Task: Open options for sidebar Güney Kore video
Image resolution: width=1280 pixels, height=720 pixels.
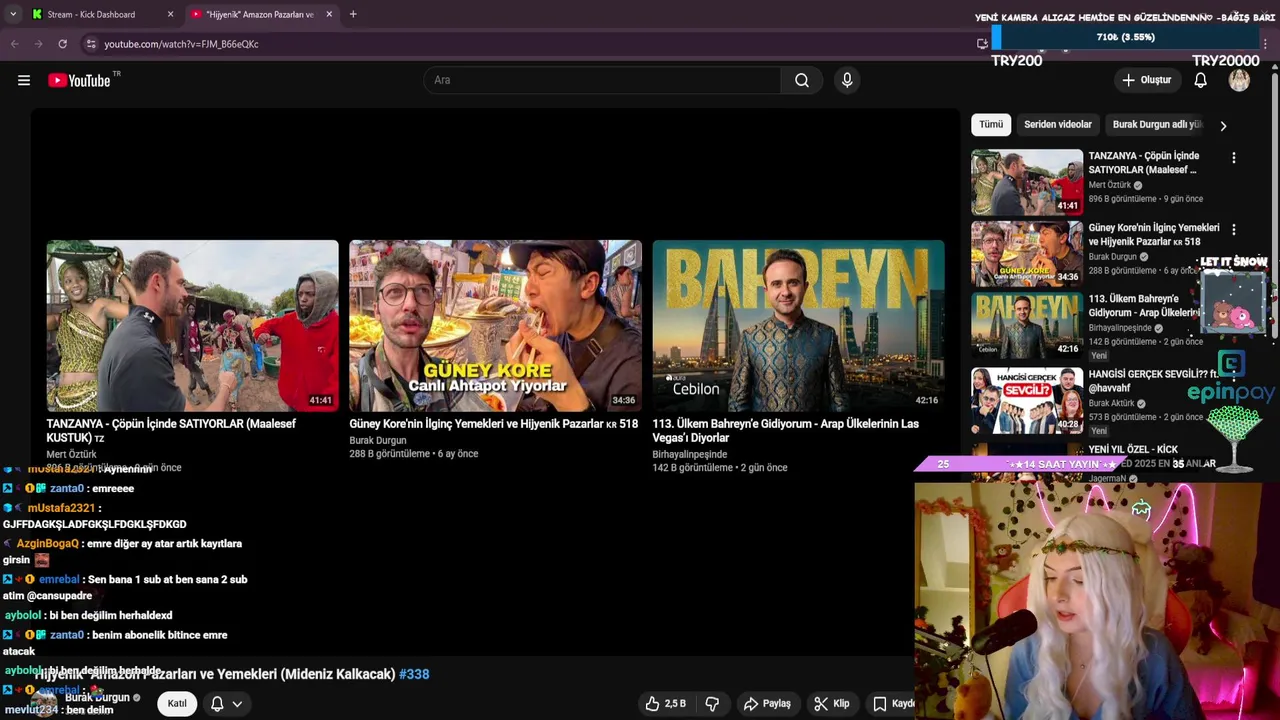Action: click(1233, 230)
